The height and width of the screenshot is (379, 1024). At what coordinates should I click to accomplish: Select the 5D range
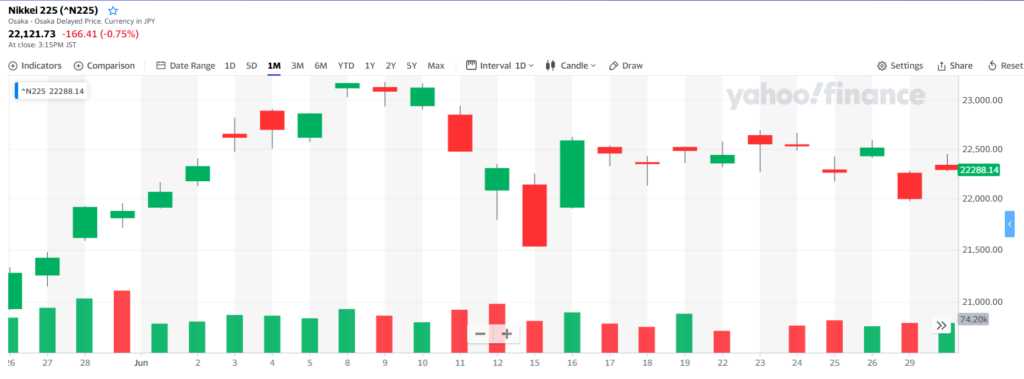coord(251,65)
